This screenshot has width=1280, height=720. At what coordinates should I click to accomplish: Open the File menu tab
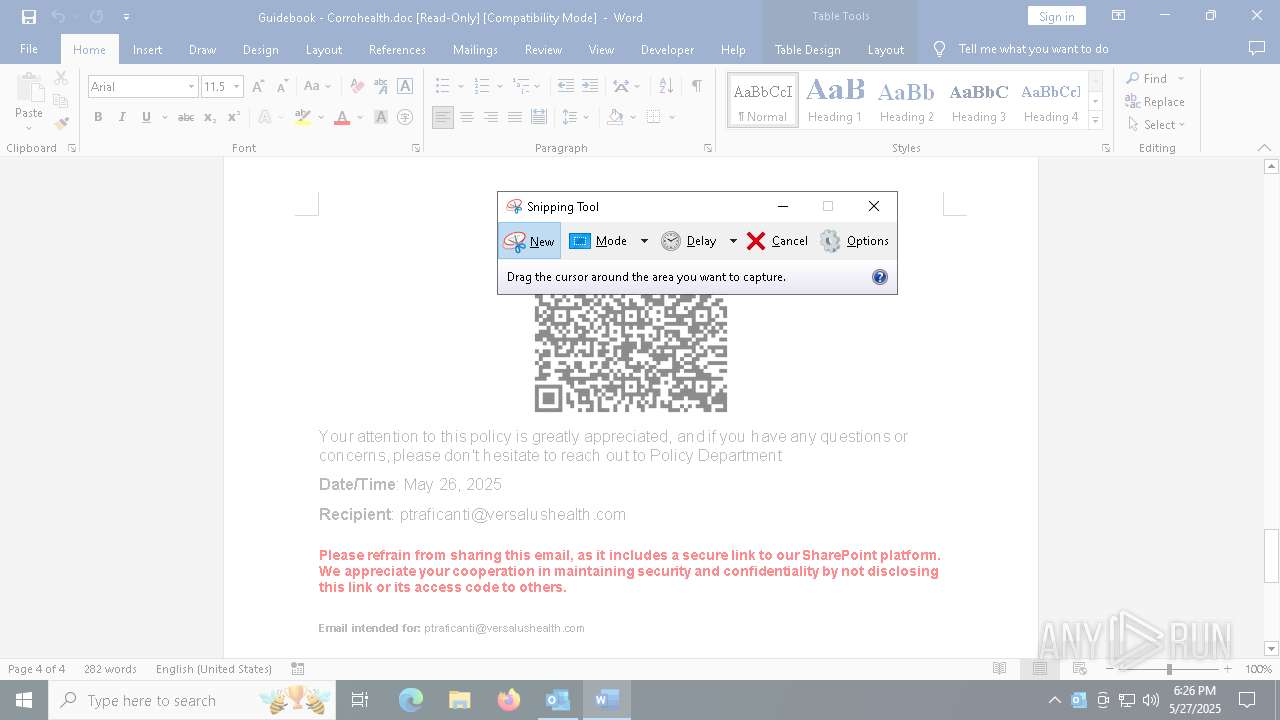click(29, 49)
